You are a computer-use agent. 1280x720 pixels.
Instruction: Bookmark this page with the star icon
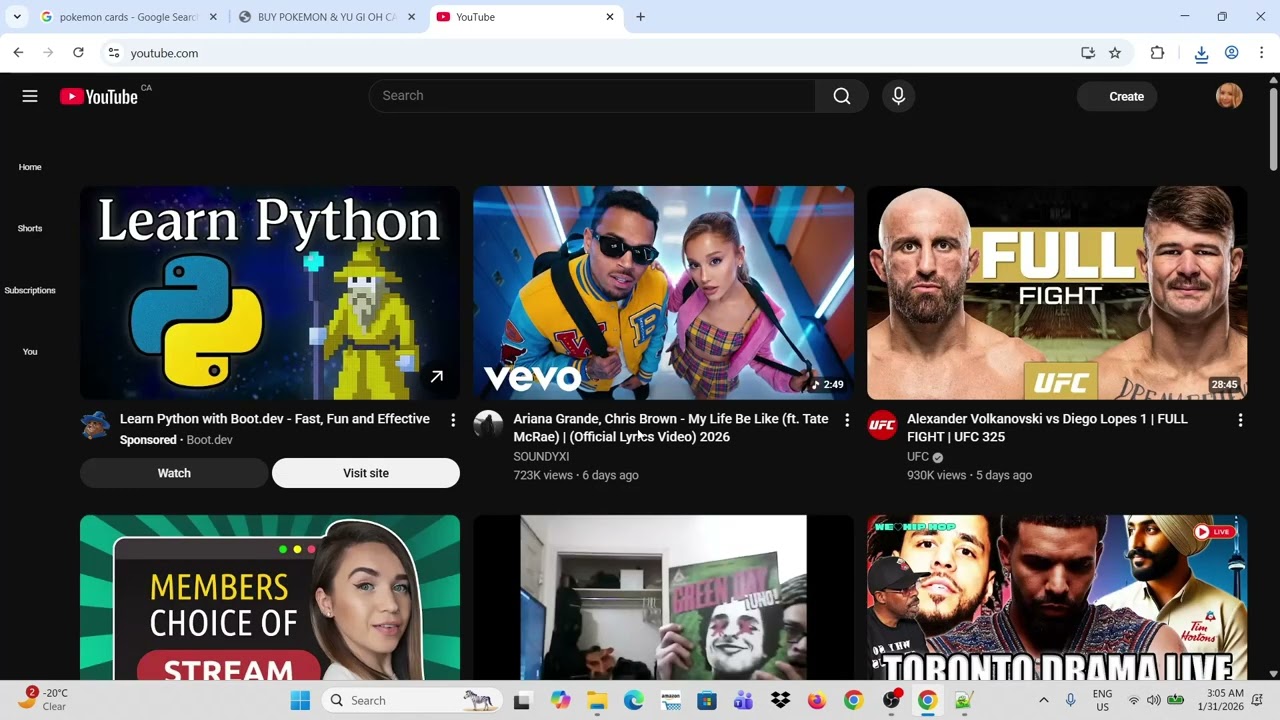(x=1115, y=53)
